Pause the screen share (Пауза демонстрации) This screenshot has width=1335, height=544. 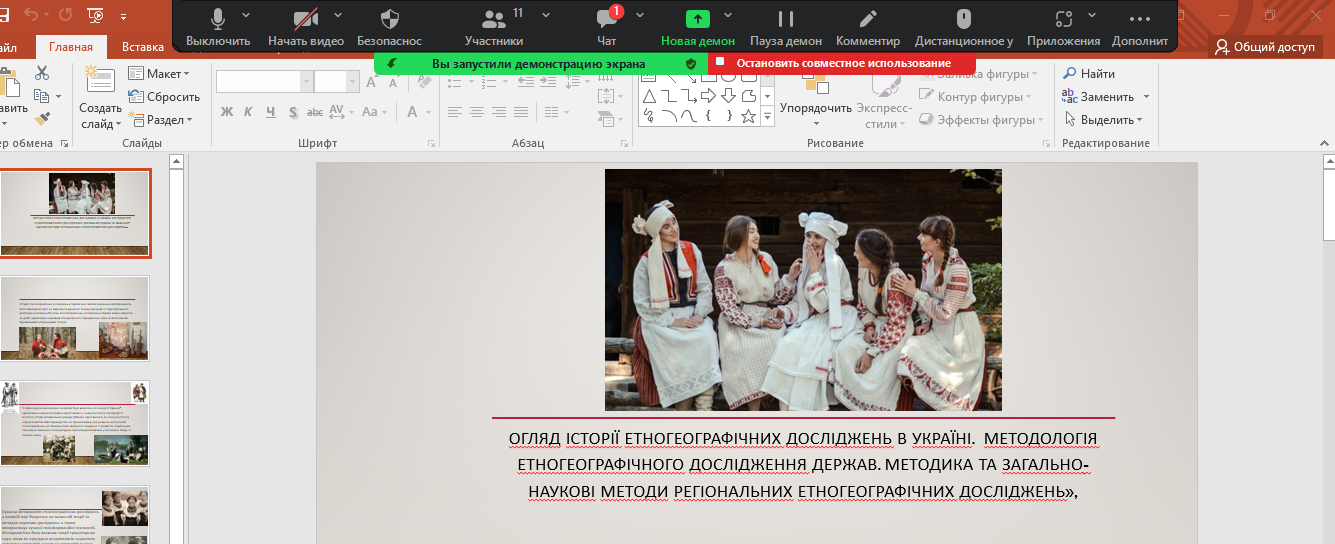pos(785,20)
